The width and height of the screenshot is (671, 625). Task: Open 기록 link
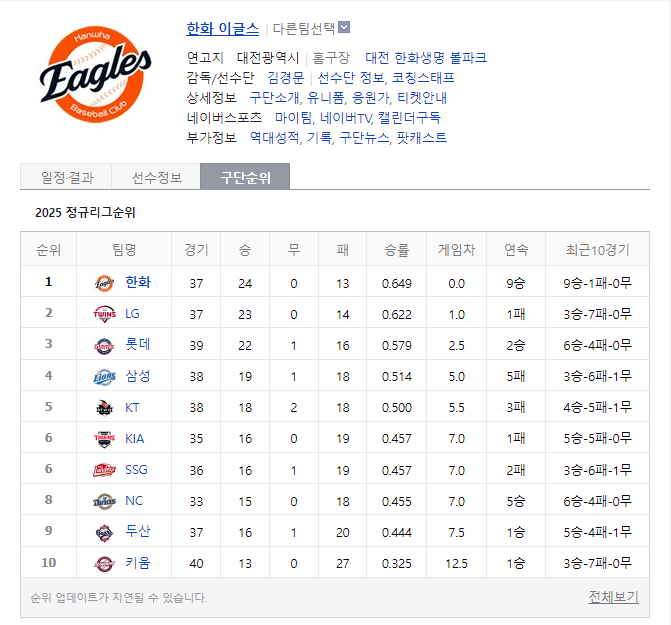(319, 137)
